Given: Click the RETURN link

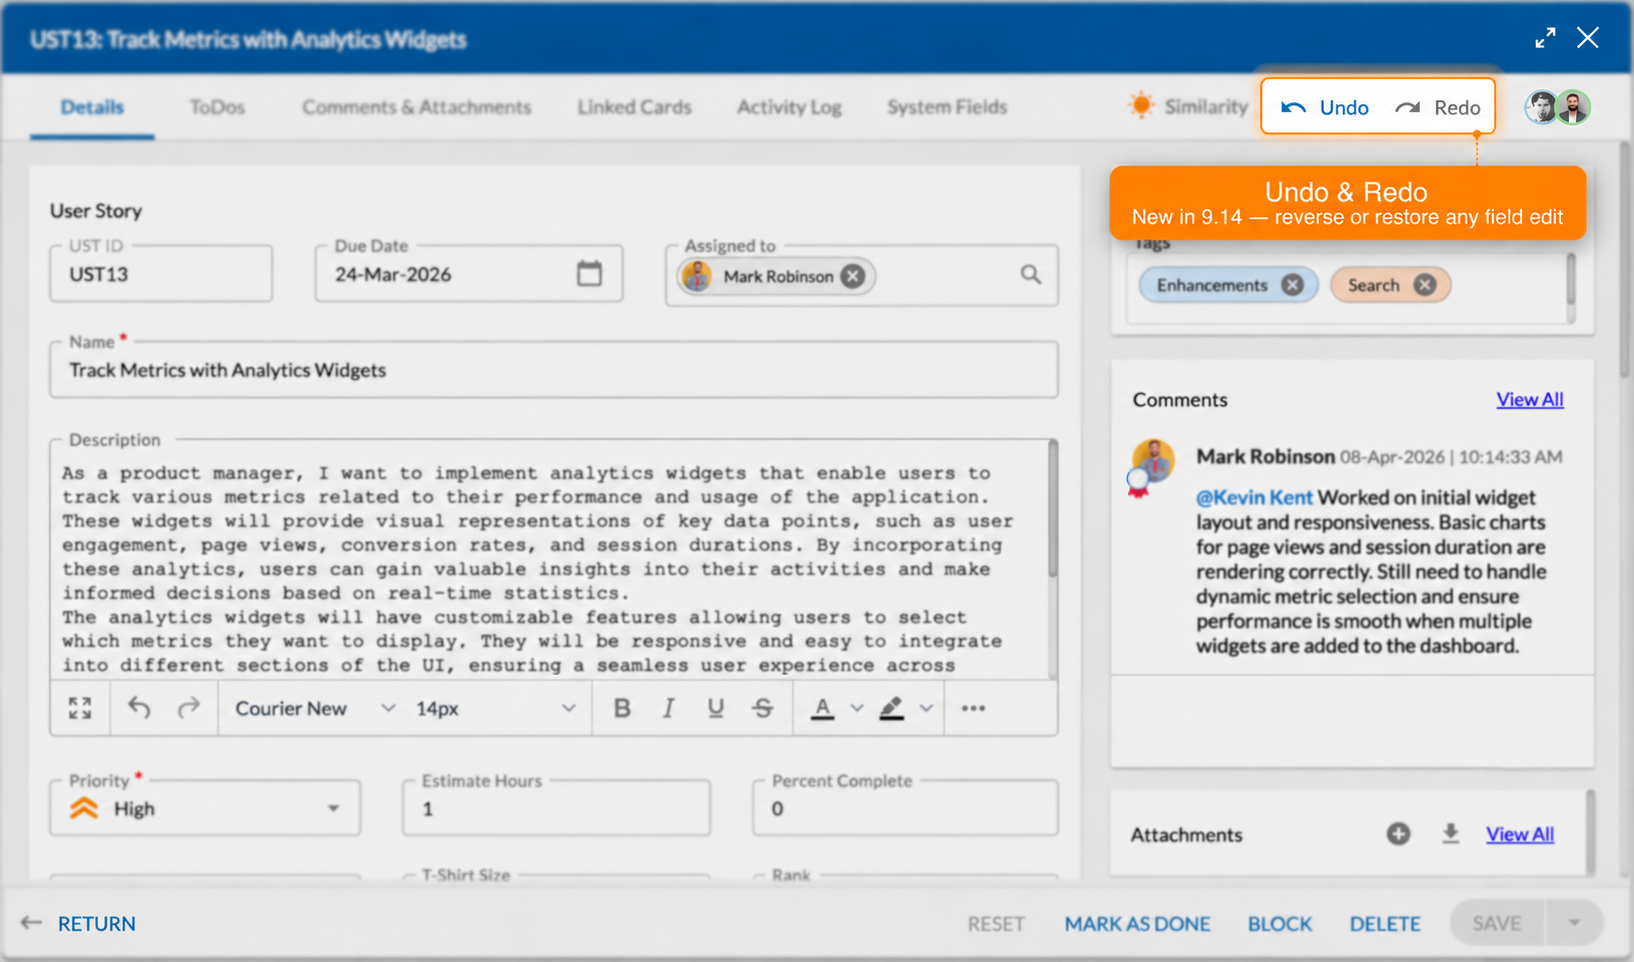Looking at the screenshot, I should click(x=78, y=923).
